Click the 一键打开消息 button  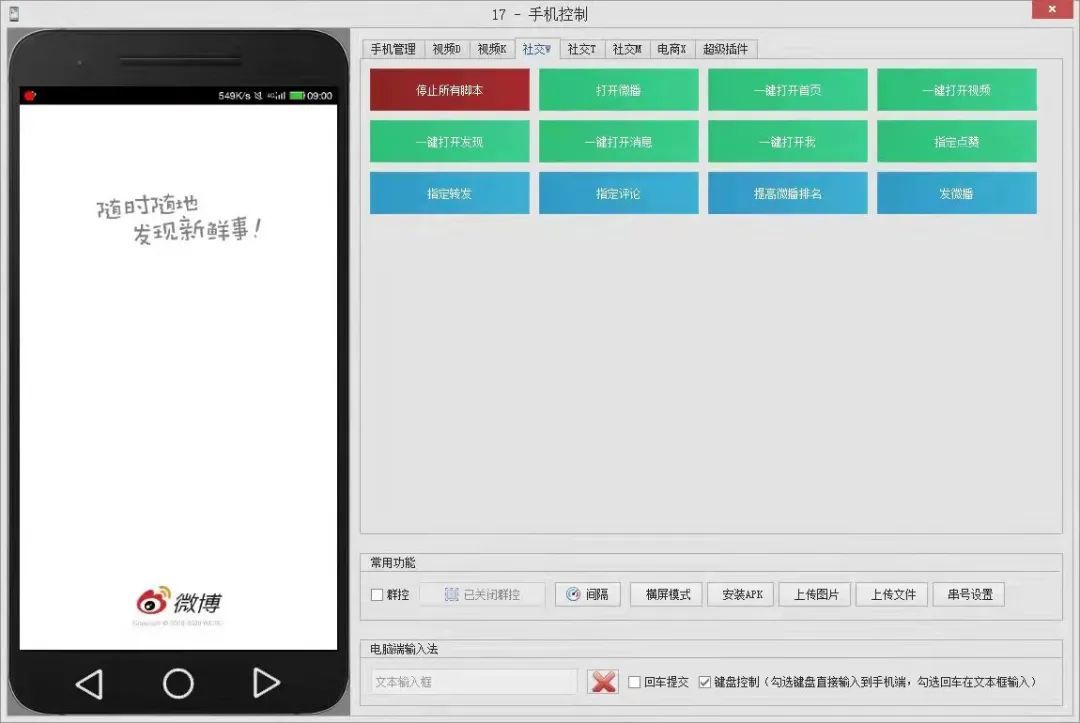point(619,142)
